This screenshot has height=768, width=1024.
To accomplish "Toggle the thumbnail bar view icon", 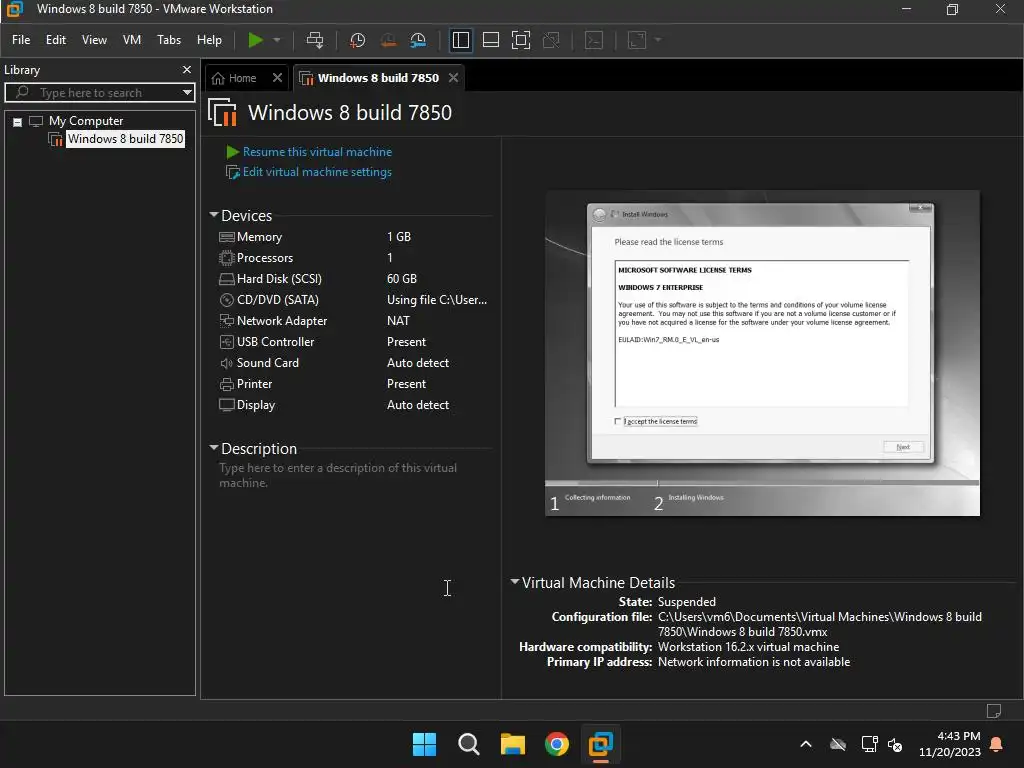I will click(490, 40).
